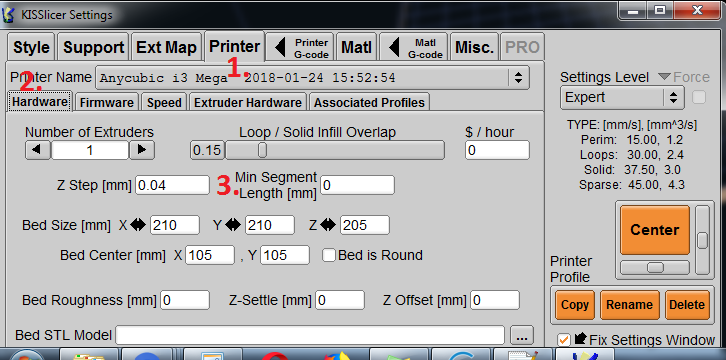Open Printer G-code tab with arrow icon
This screenshot has width=726, height=360.
(x=300, y=48)
